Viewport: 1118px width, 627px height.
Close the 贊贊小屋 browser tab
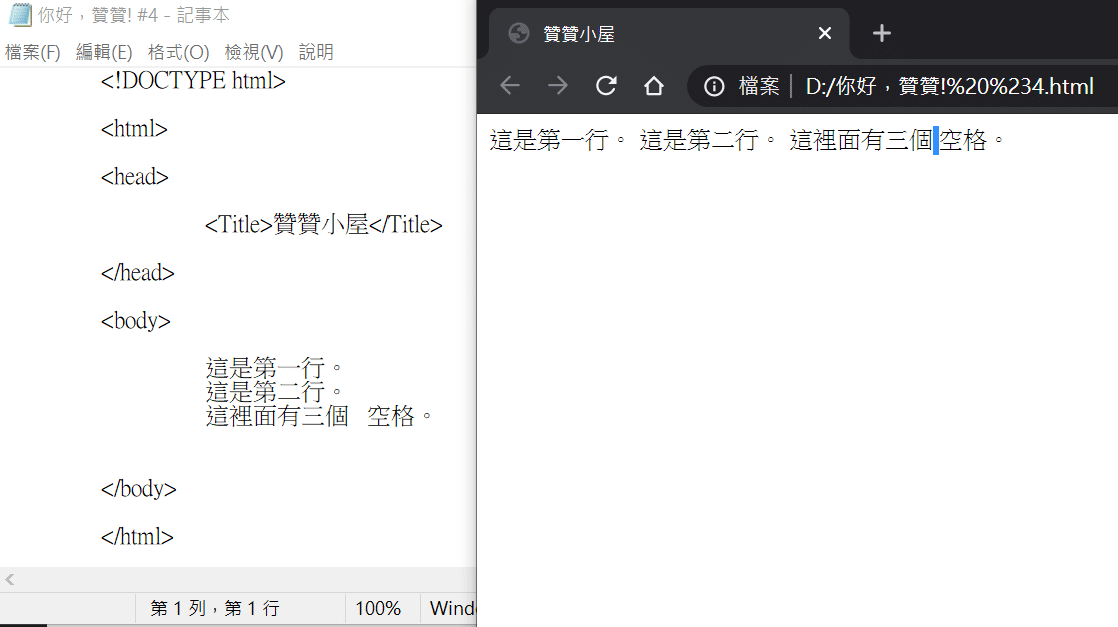tap(825, 34)
